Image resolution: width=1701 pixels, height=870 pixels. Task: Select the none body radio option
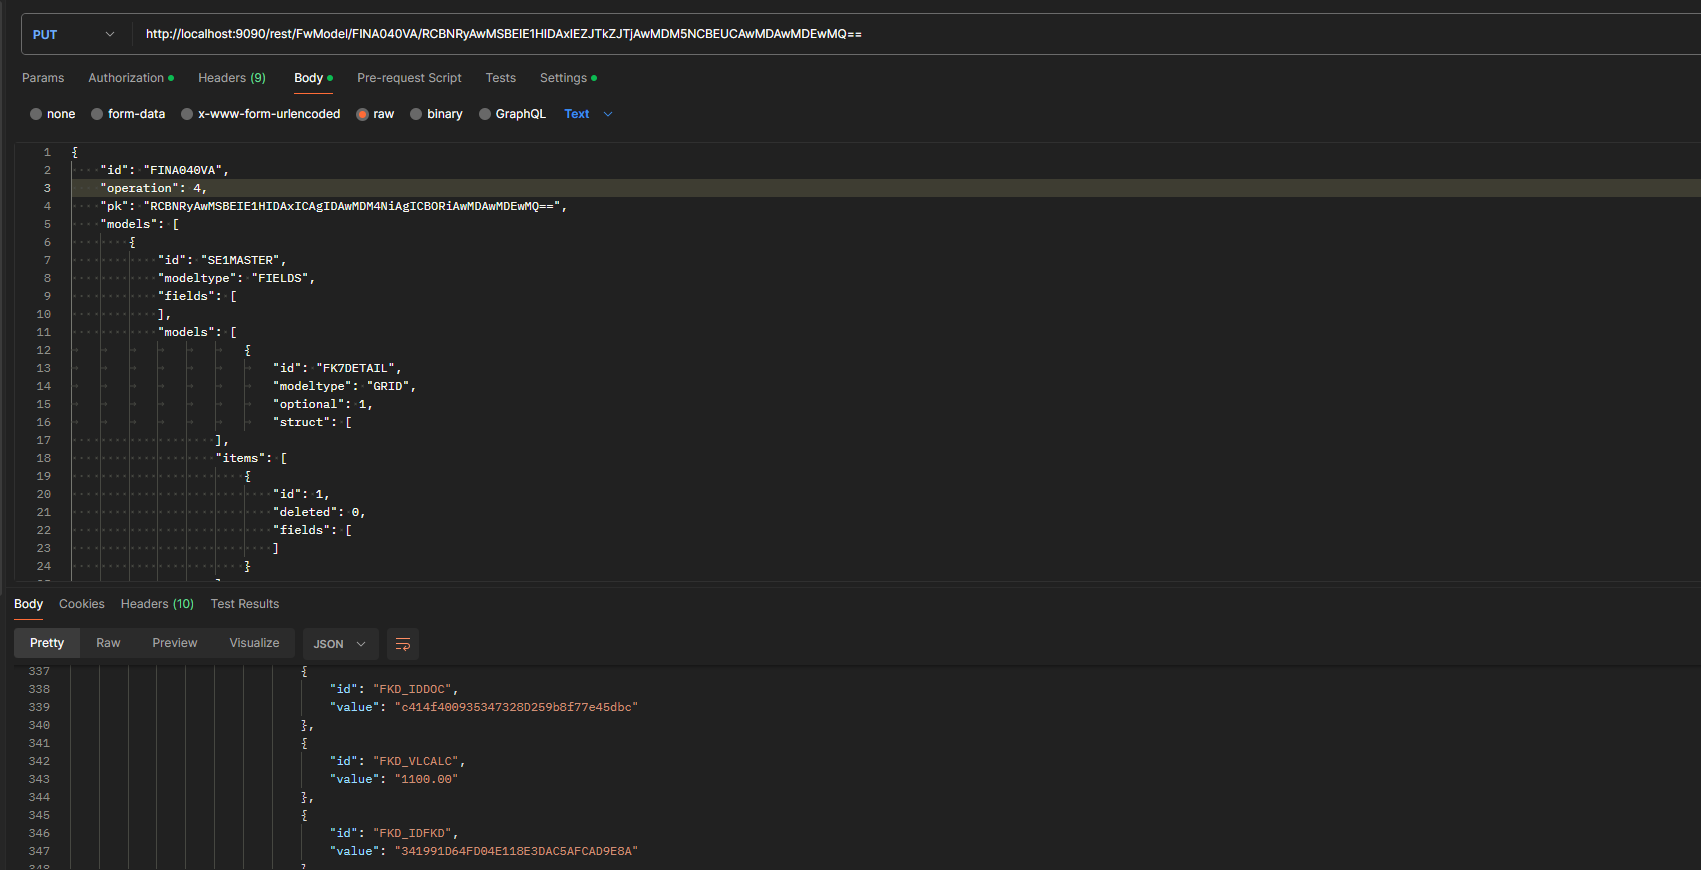[x=36, y=114]
